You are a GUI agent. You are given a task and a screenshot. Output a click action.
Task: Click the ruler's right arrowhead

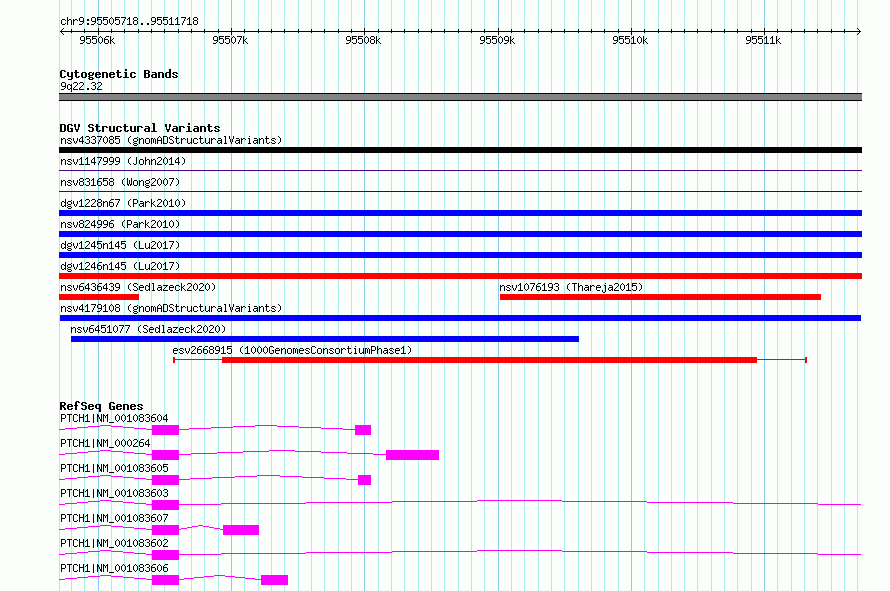(x=859, y=31)
